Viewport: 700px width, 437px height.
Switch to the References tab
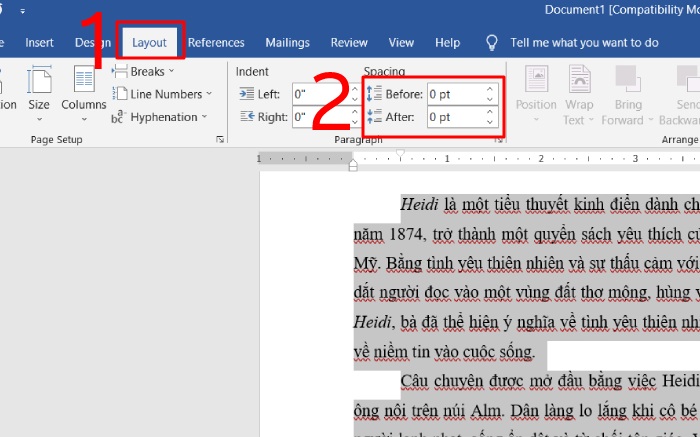pyautogui.click(x=216, y=43)
